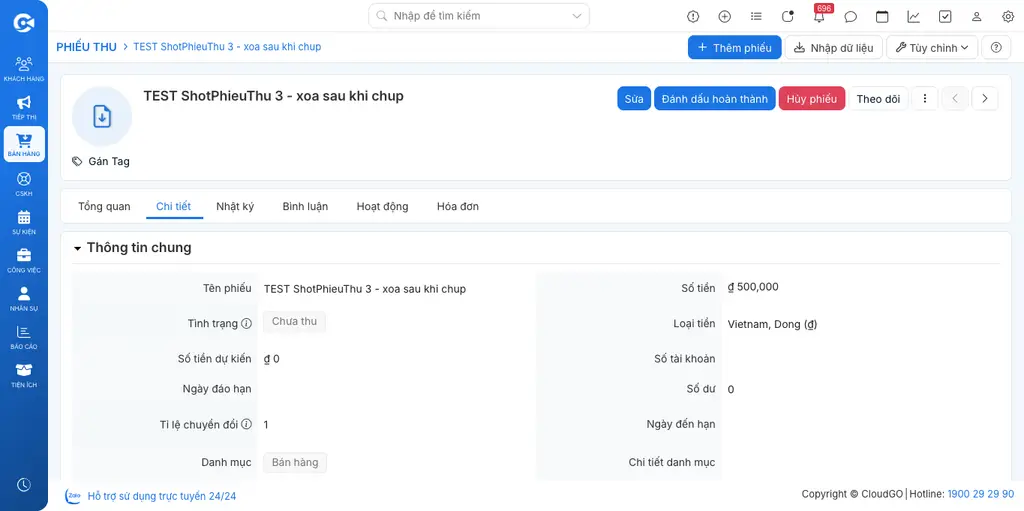Open Hỗ trợ sử dụng trực tuyến 24/24 link
Screen dimensions: 1024x511
pyautogui.click(x=162, y=496)
